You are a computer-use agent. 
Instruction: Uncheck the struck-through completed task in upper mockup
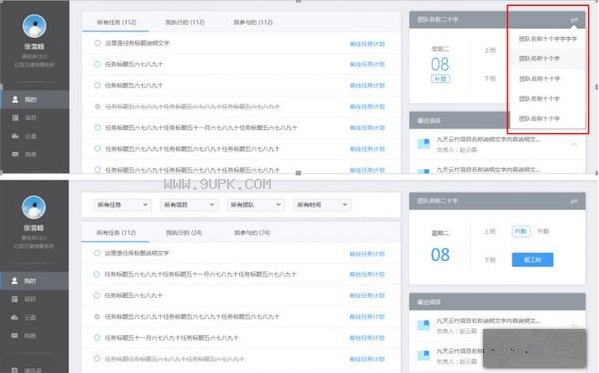point(97,107)
